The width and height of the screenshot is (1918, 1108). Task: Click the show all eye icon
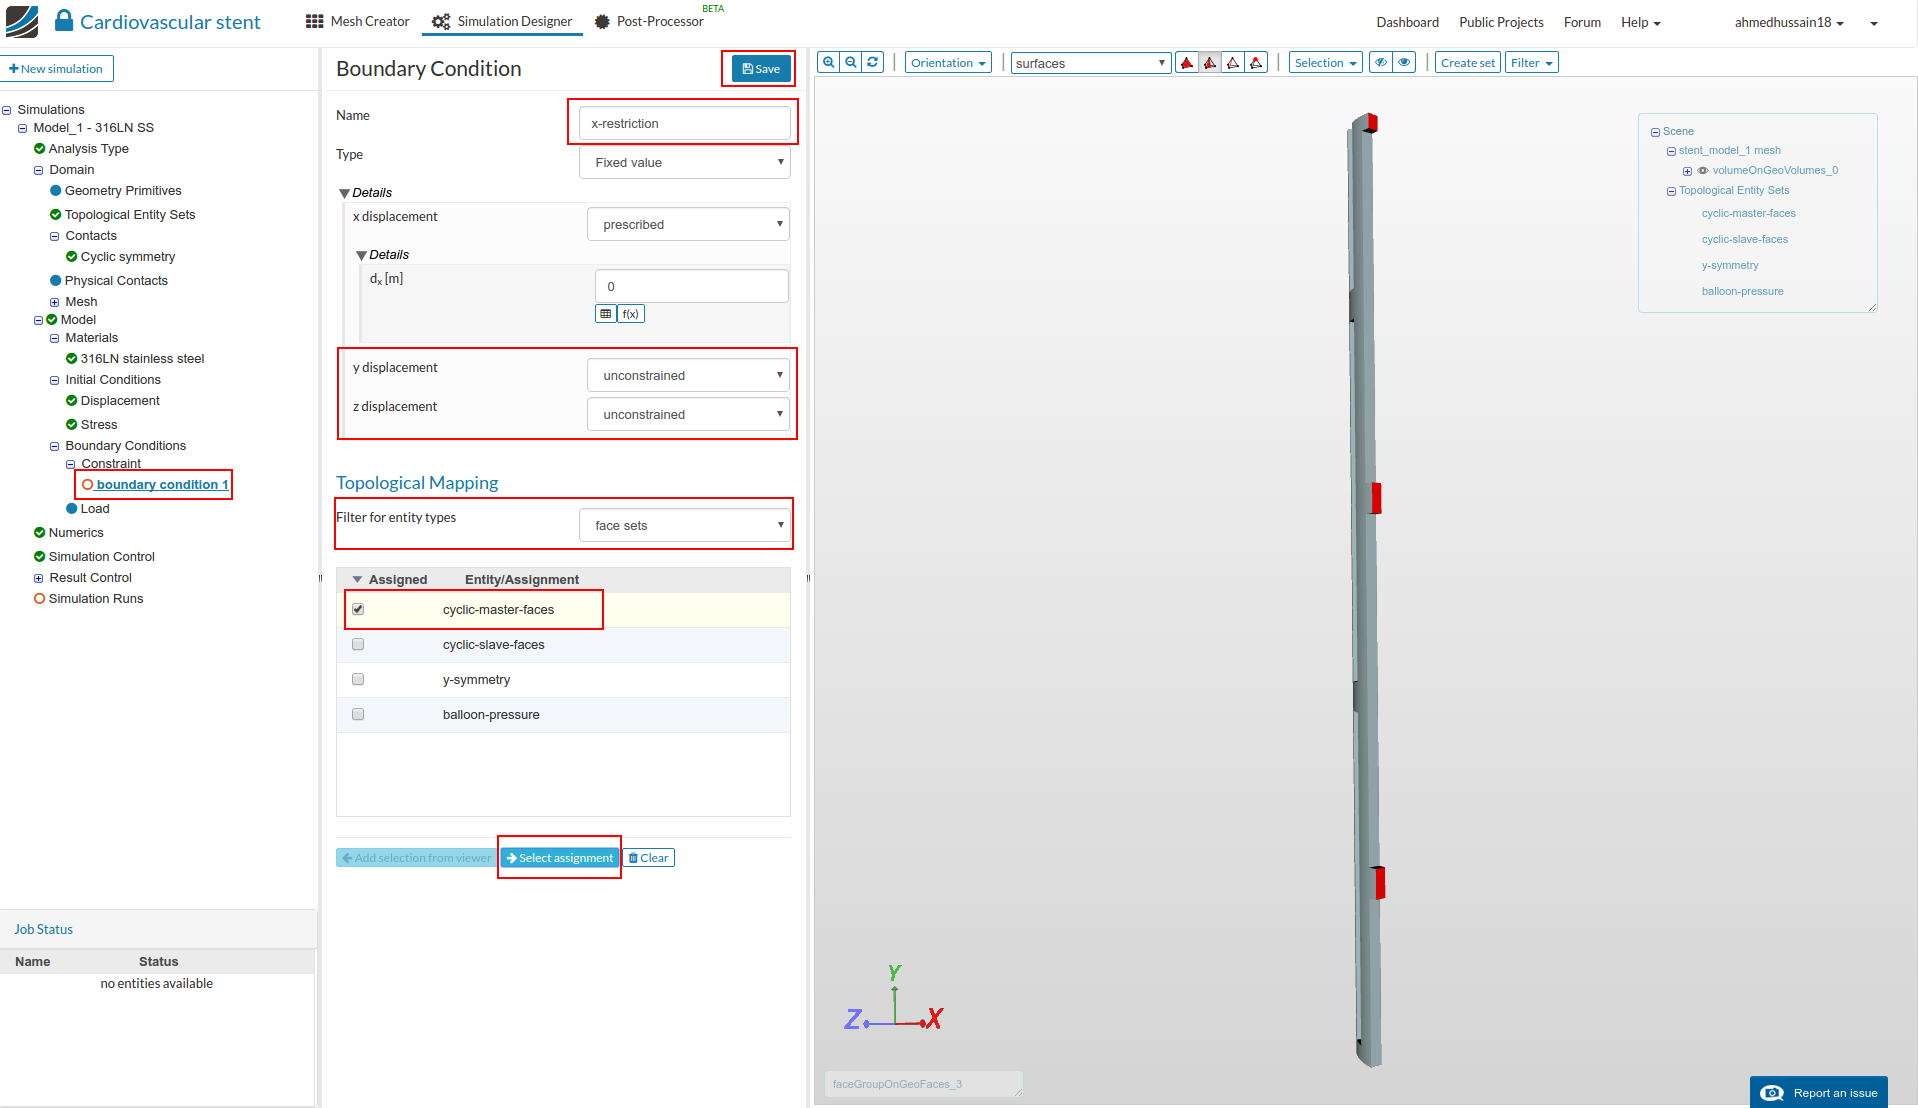point(1404,62)
